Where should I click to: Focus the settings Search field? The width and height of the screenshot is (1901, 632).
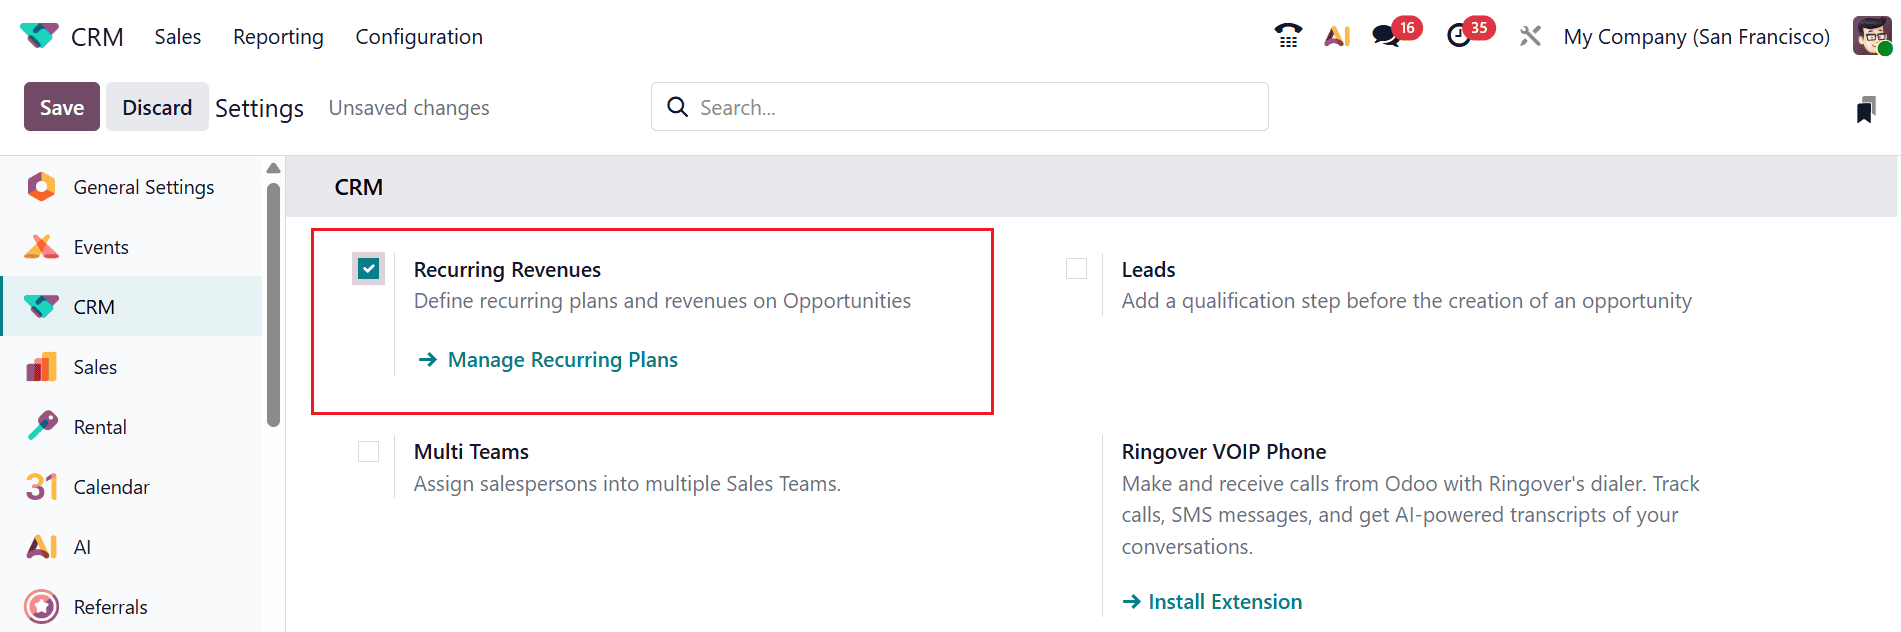[960, 107]
